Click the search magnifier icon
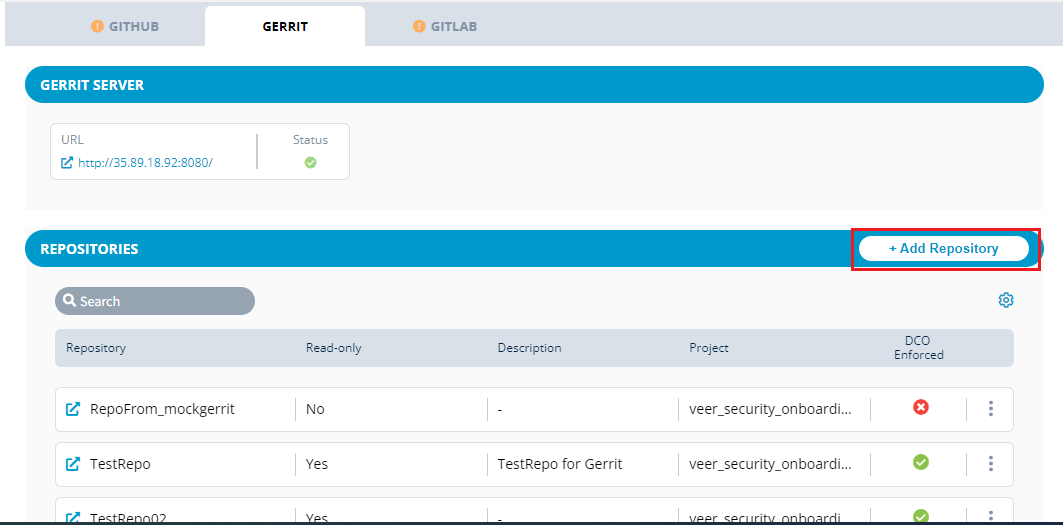Image resolution: width=1063 pixels, height=525 pixels. tap(69, 301)
